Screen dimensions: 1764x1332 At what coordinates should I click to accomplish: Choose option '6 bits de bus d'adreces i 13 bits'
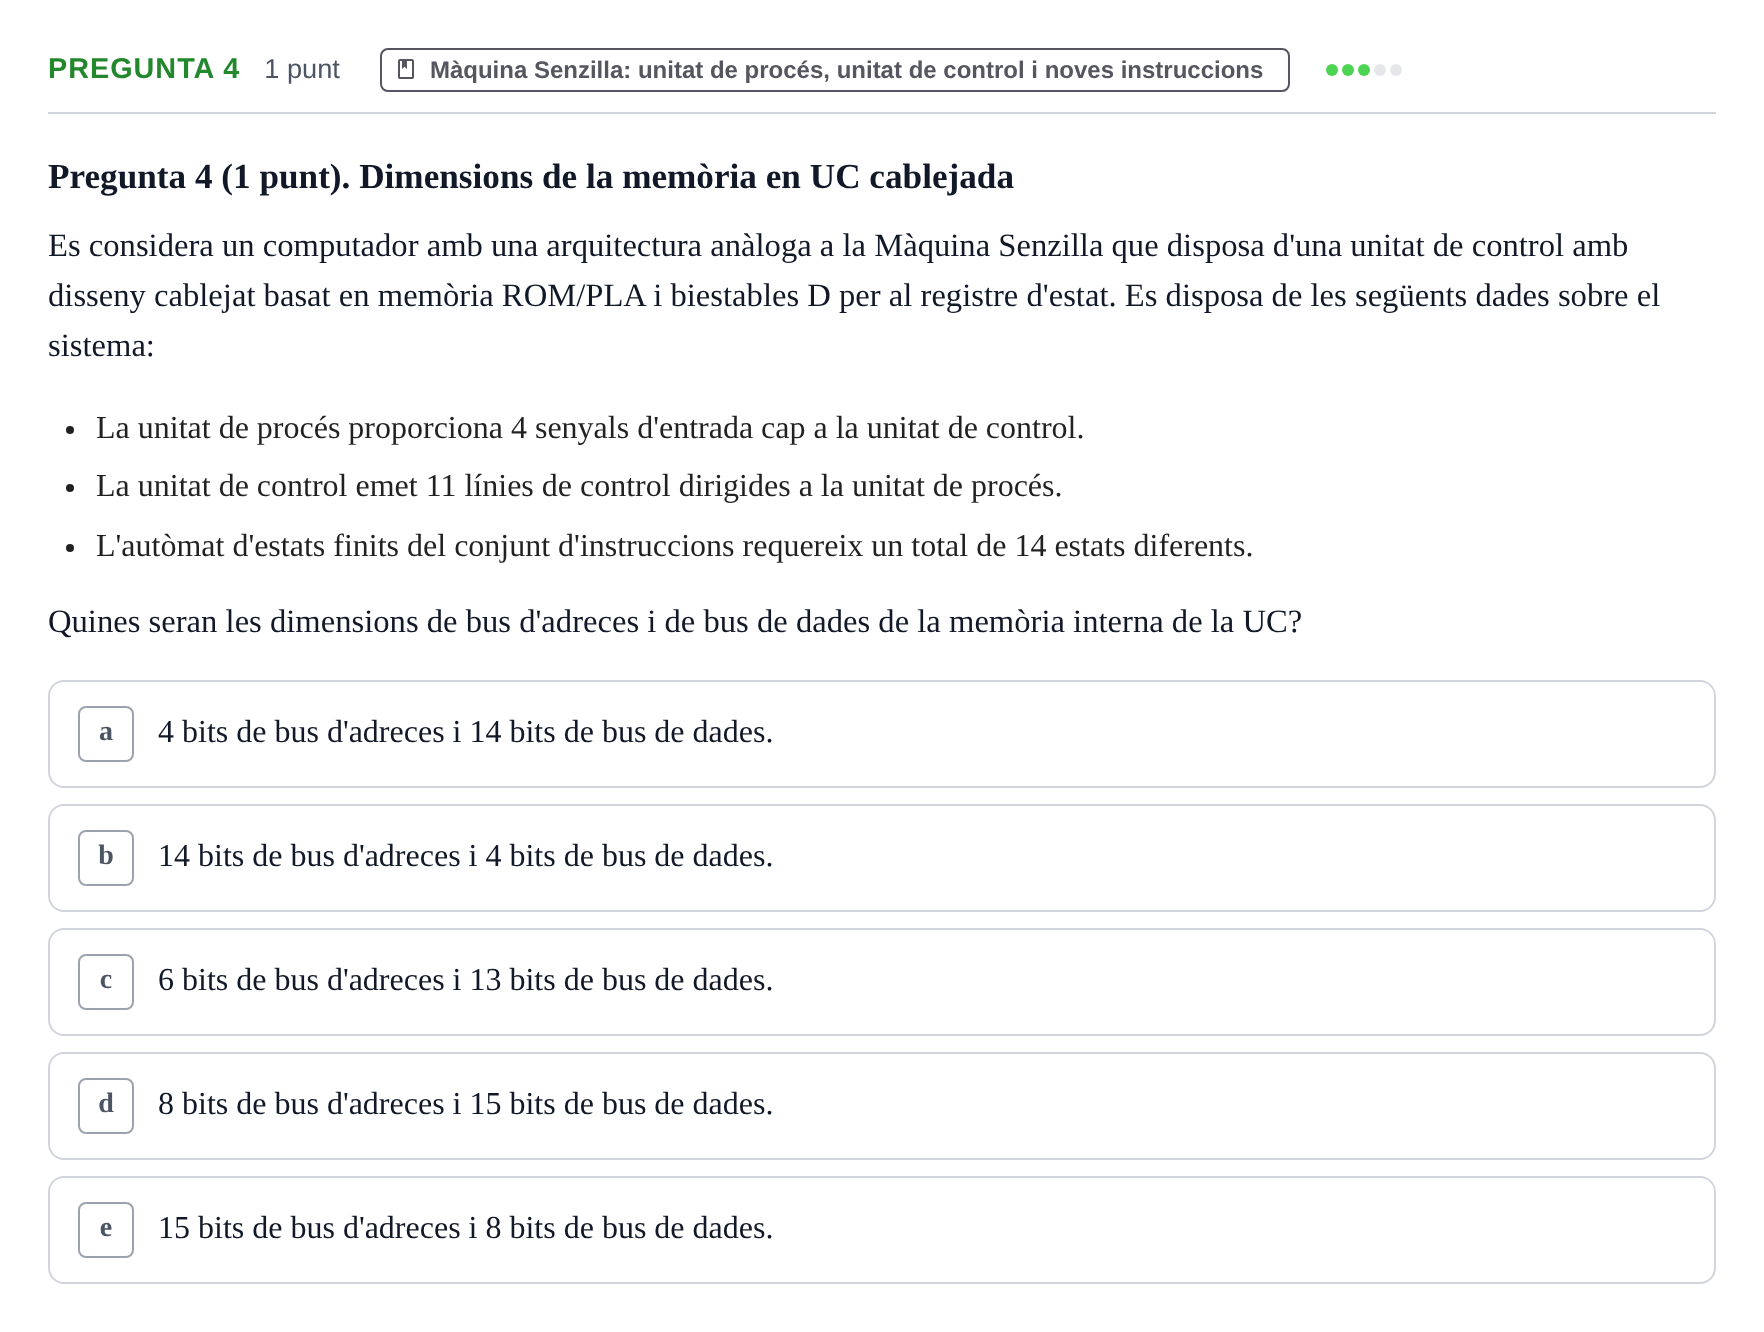click(x=881, y=982)
